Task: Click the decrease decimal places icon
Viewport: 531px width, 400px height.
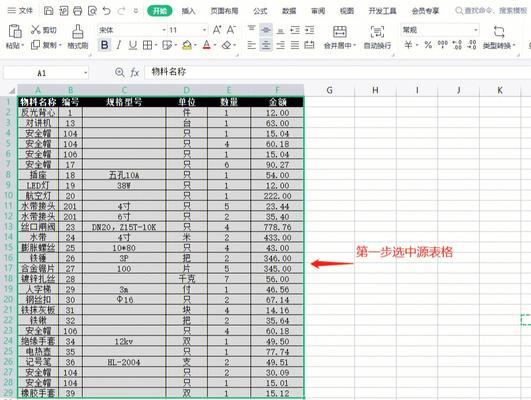Action: [472, 45]
